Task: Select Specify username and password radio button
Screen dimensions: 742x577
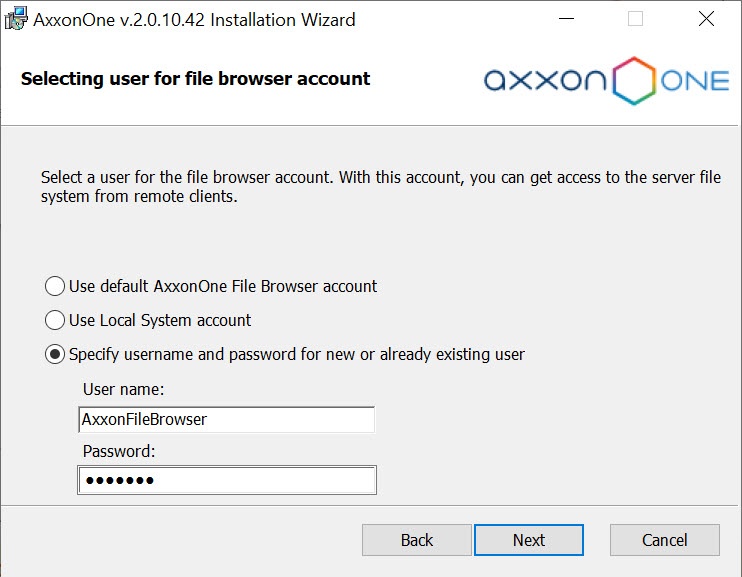Action: coord(55,354)
